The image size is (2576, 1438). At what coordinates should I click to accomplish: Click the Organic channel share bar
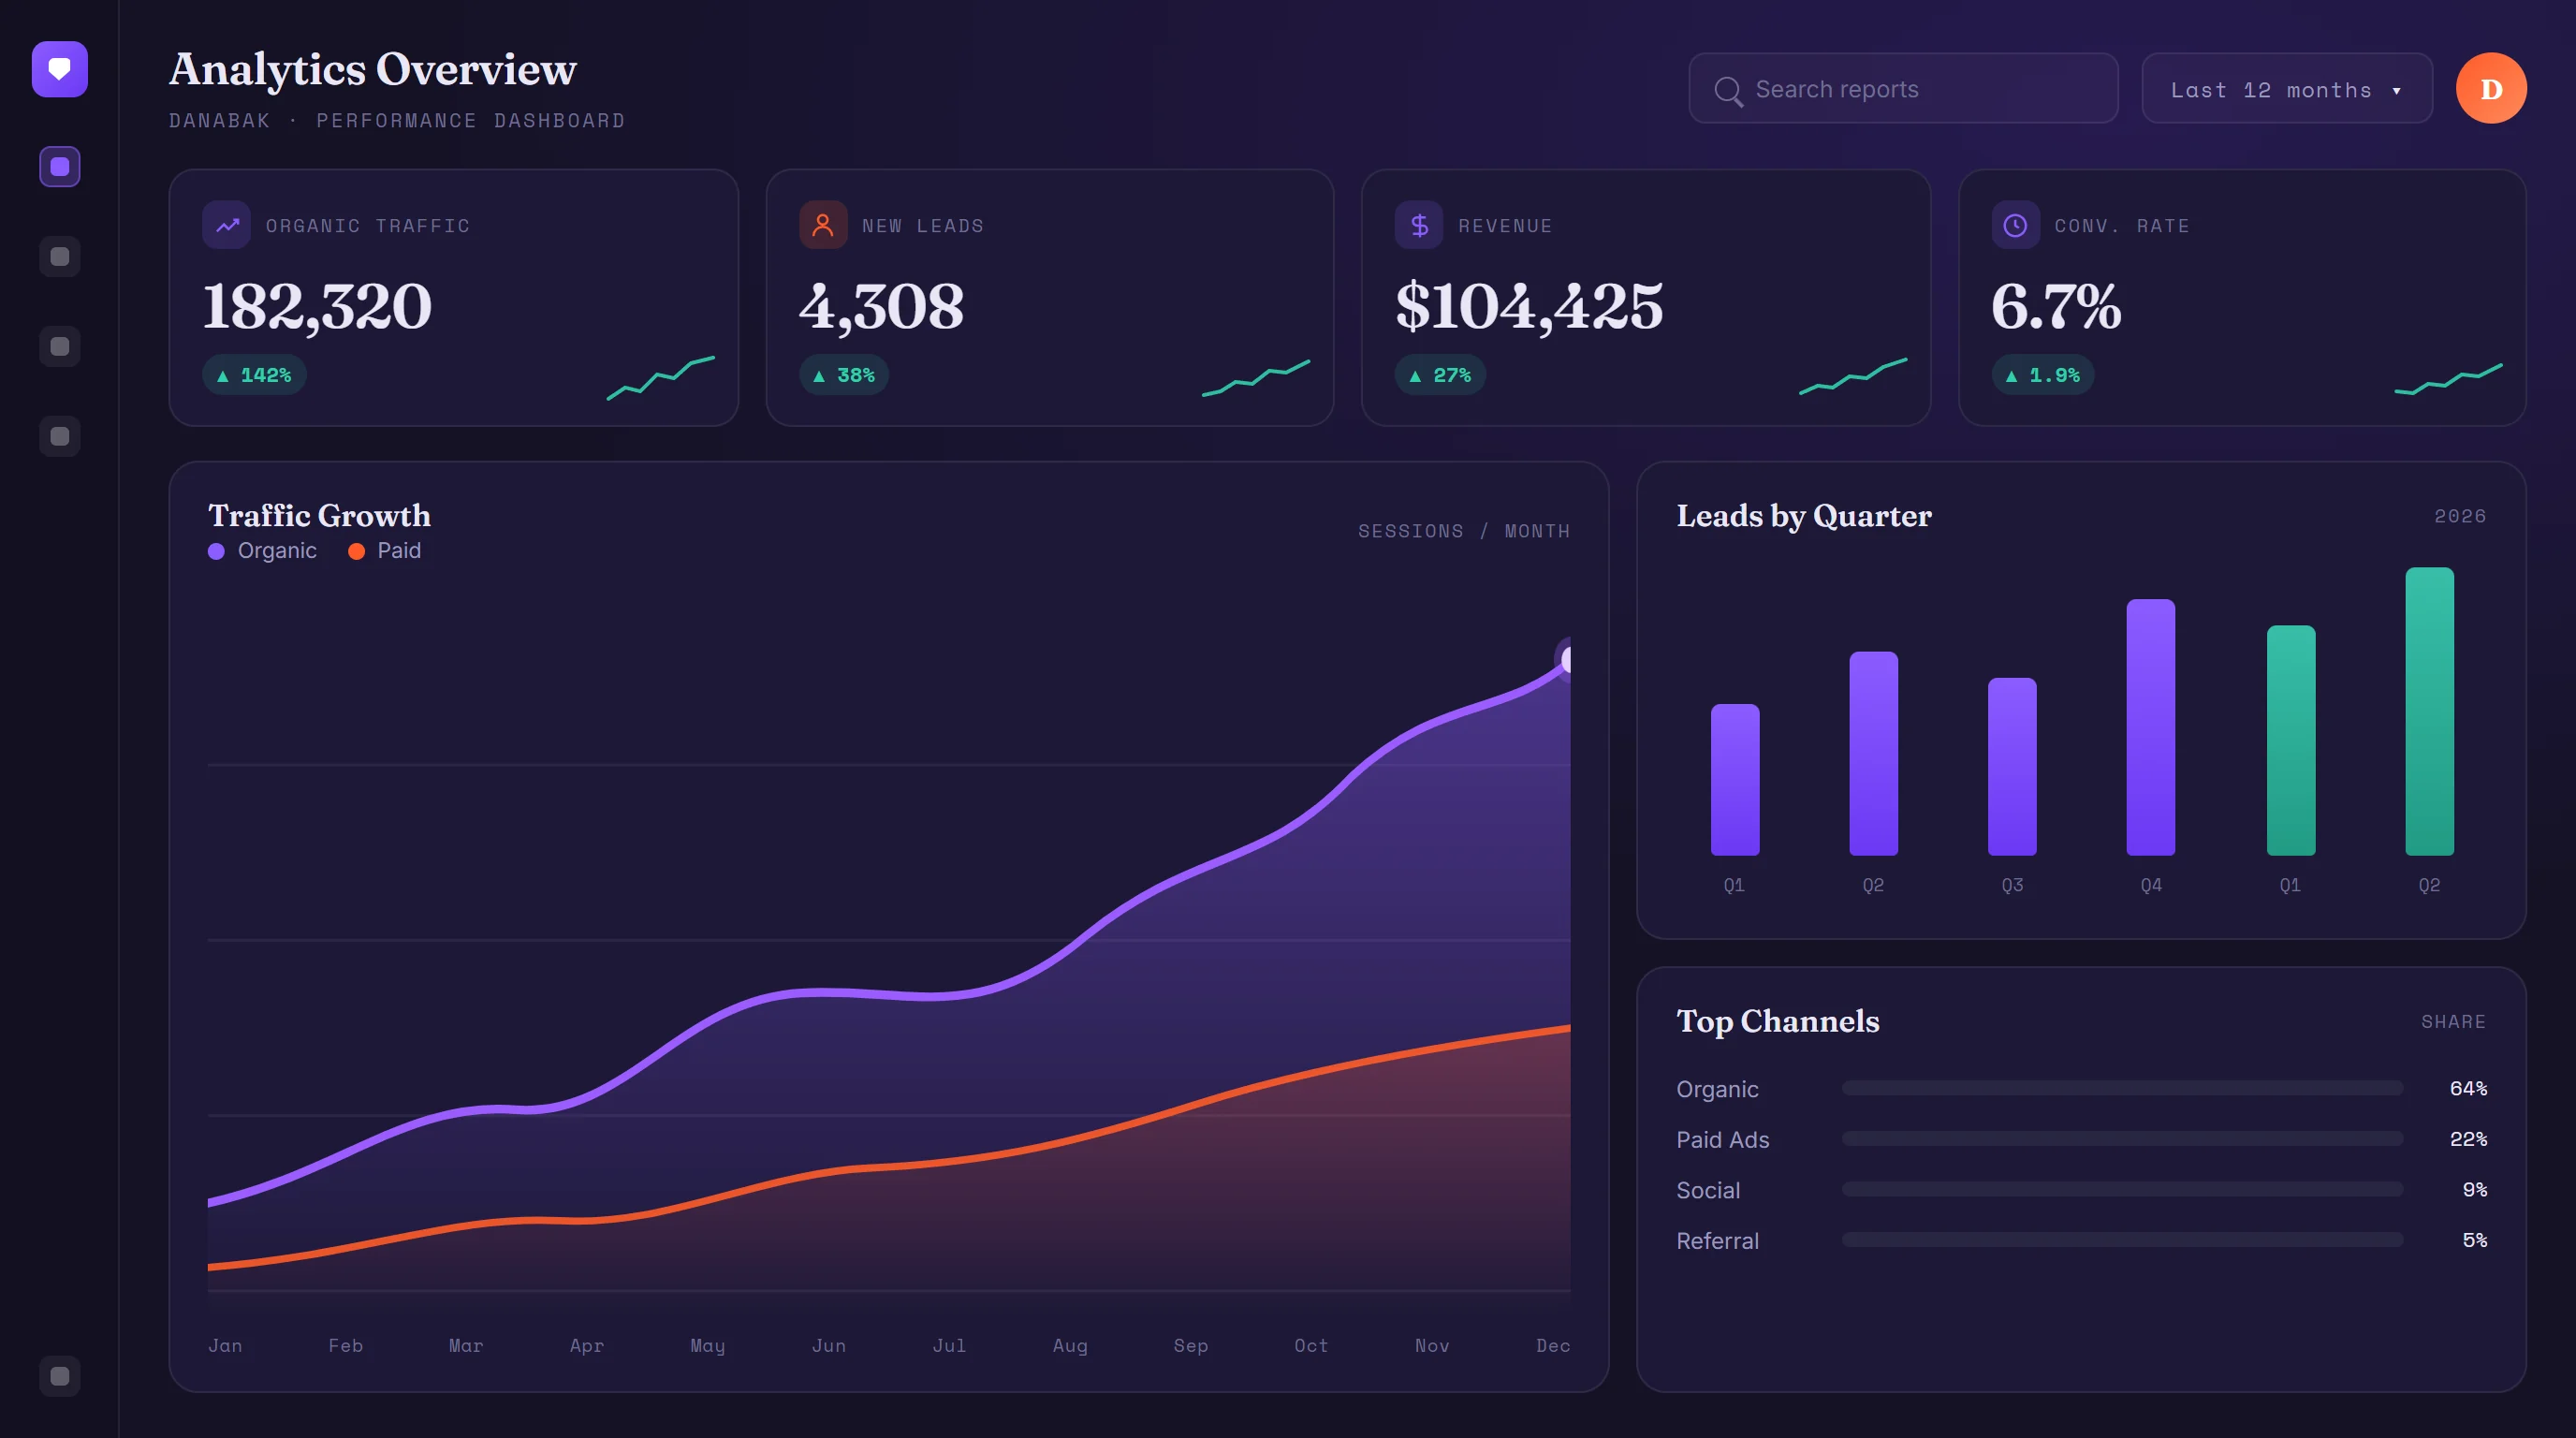point(2122,1088)
